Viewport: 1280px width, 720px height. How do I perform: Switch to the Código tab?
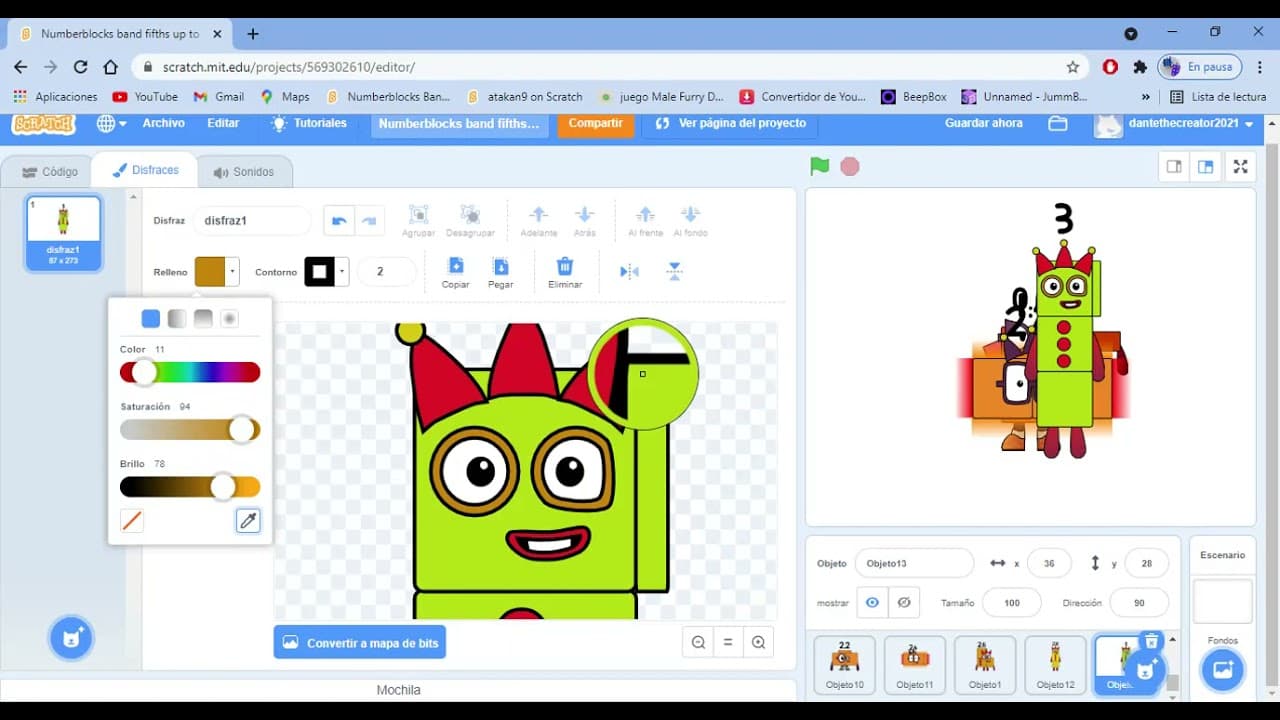[x=49, y=172]
